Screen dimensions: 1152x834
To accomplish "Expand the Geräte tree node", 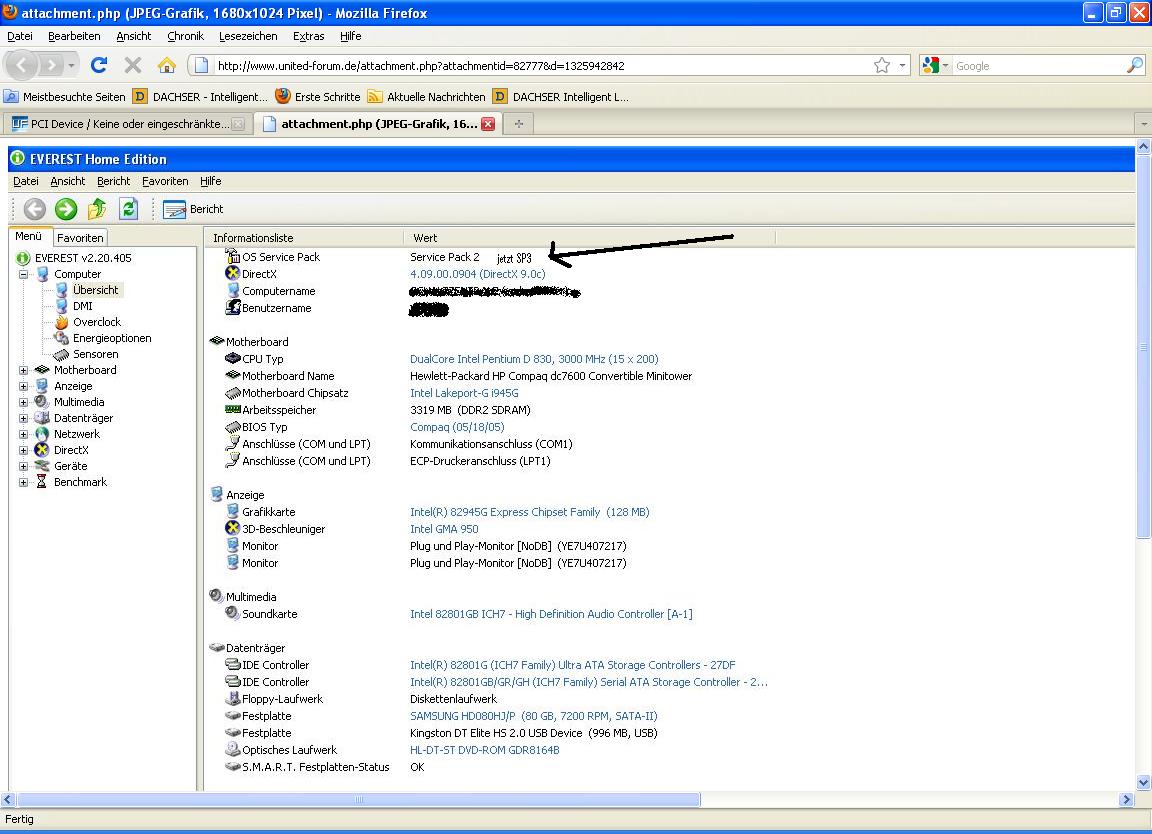I will pyautogui.click(x=24, y=467).
